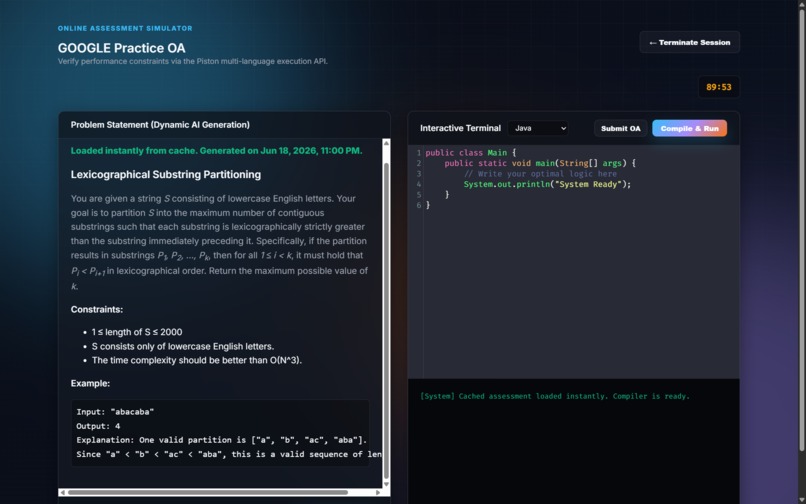806x504 pixels.
Task: Click the page's main vertical scrollbar
Action: [801, 230]
